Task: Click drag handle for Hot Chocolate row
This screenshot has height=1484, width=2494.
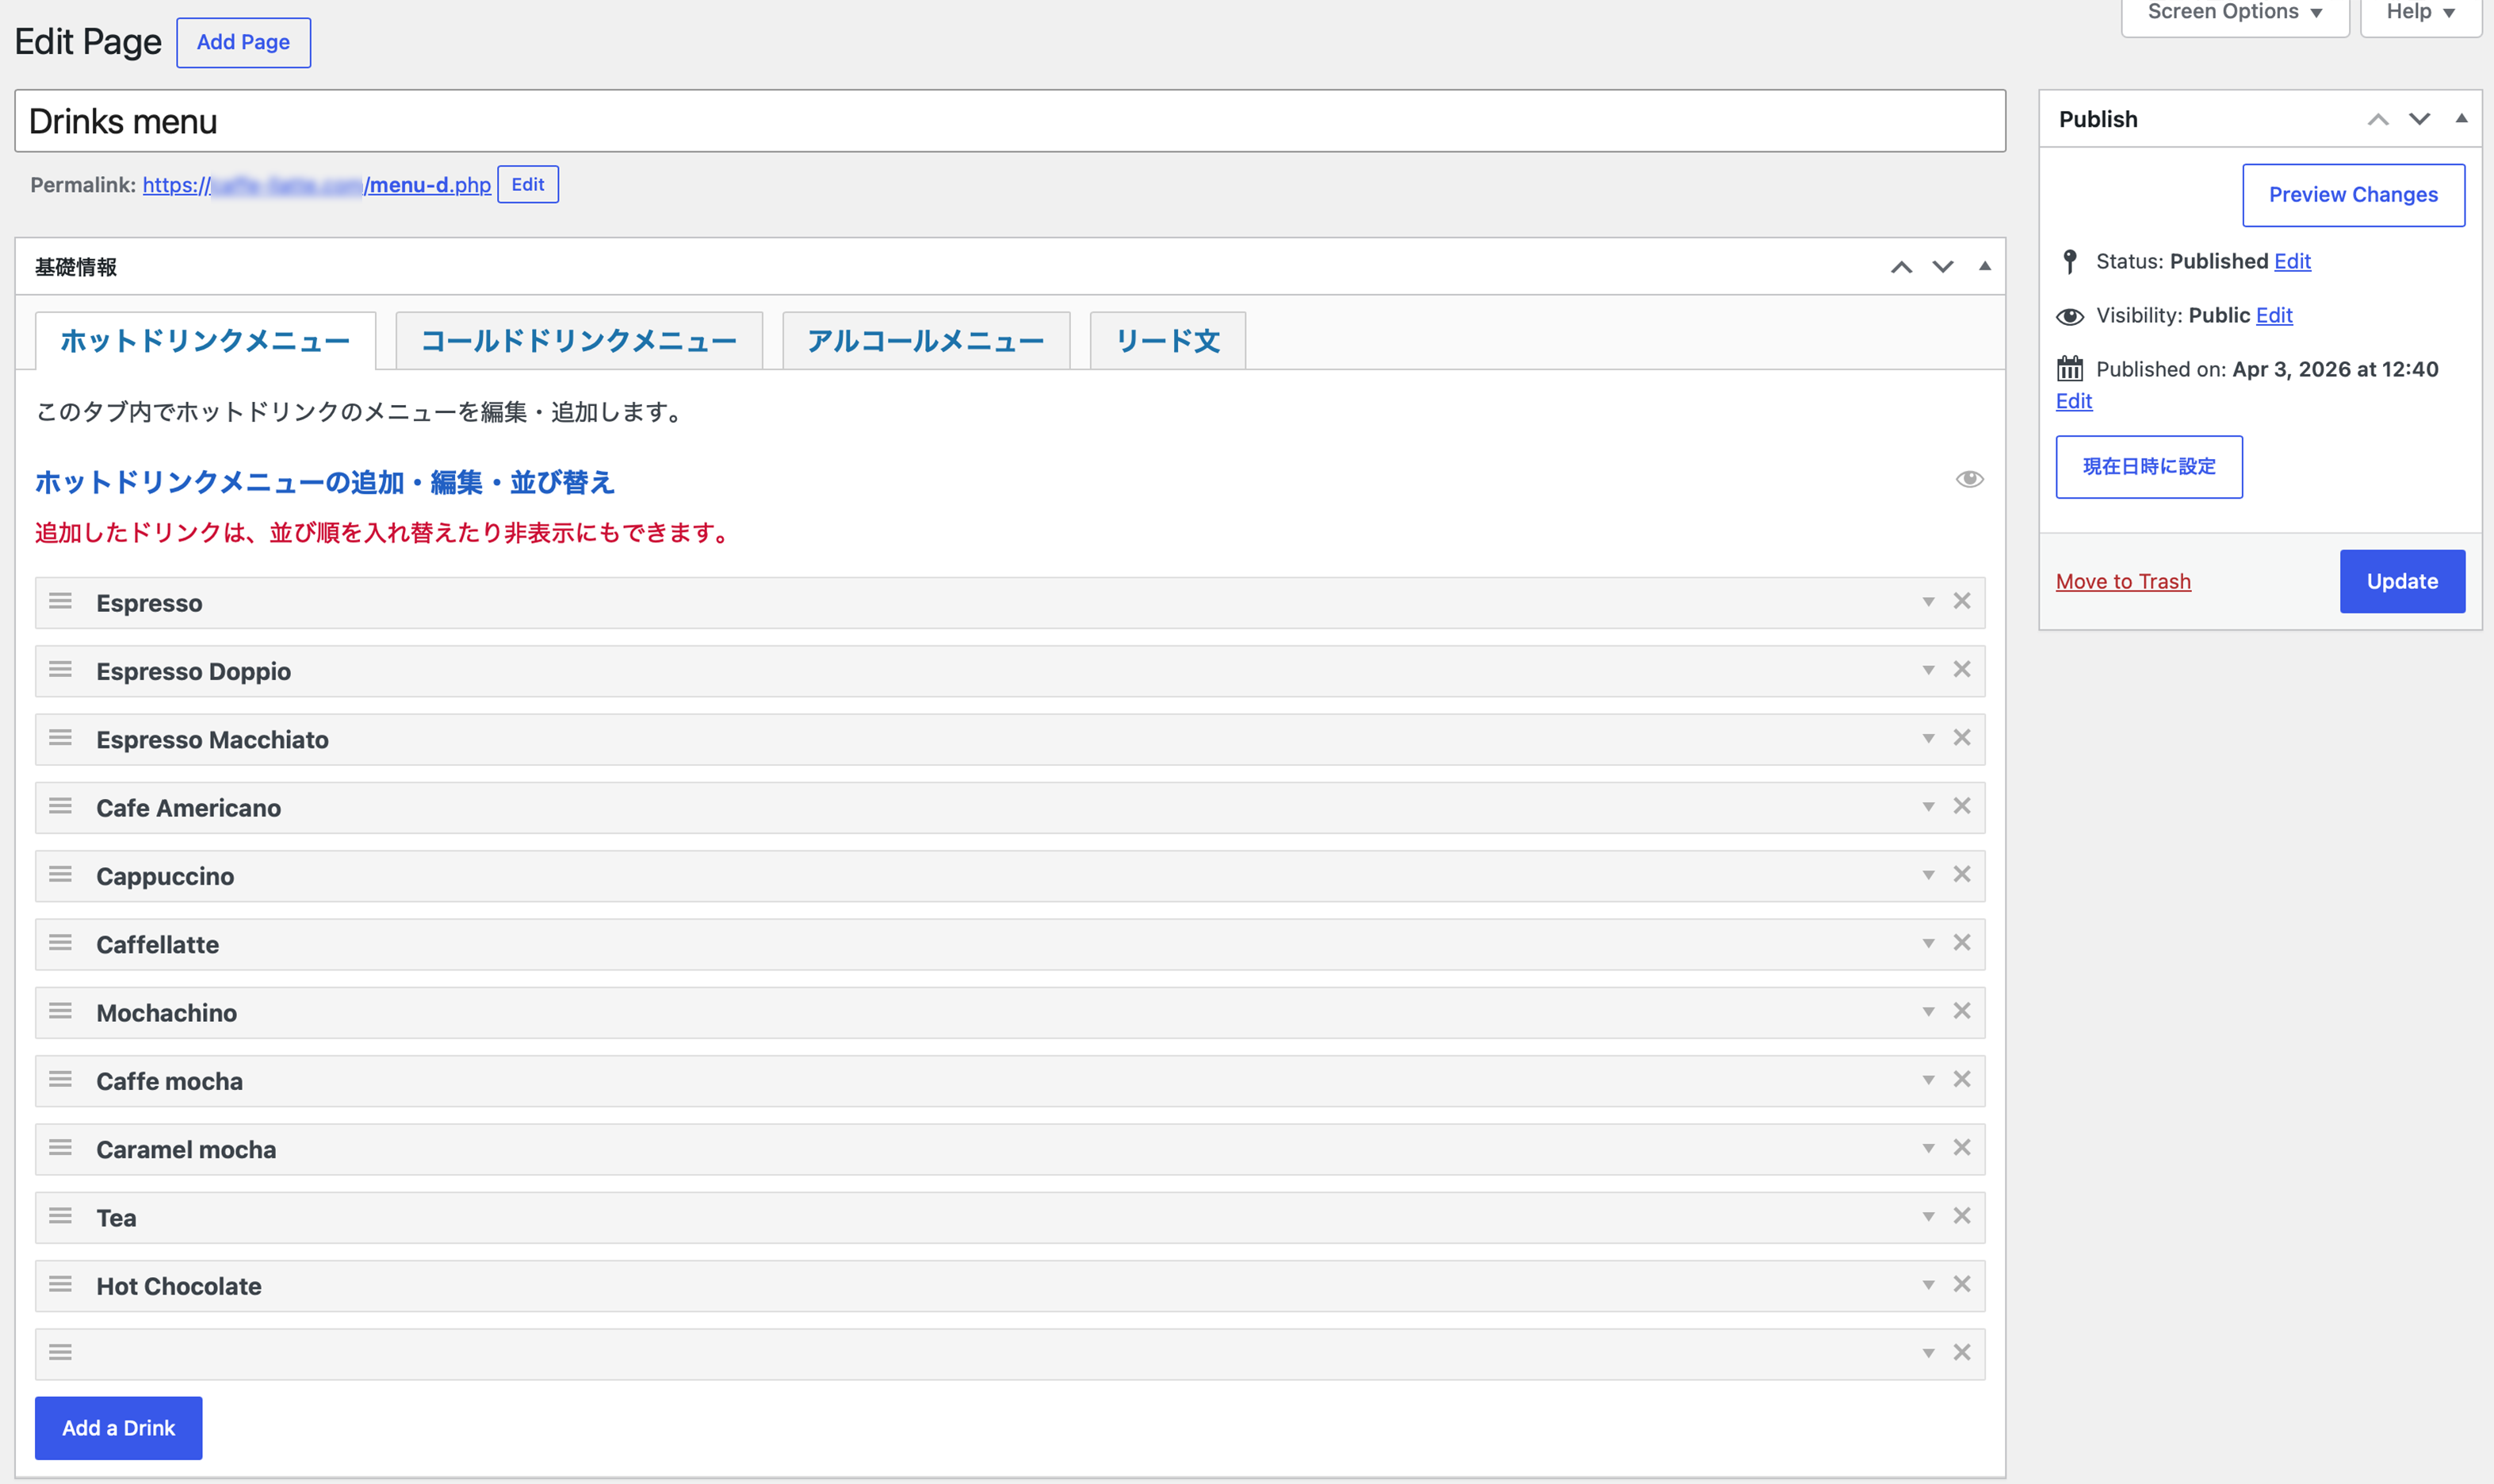Action: point(60,1284)
